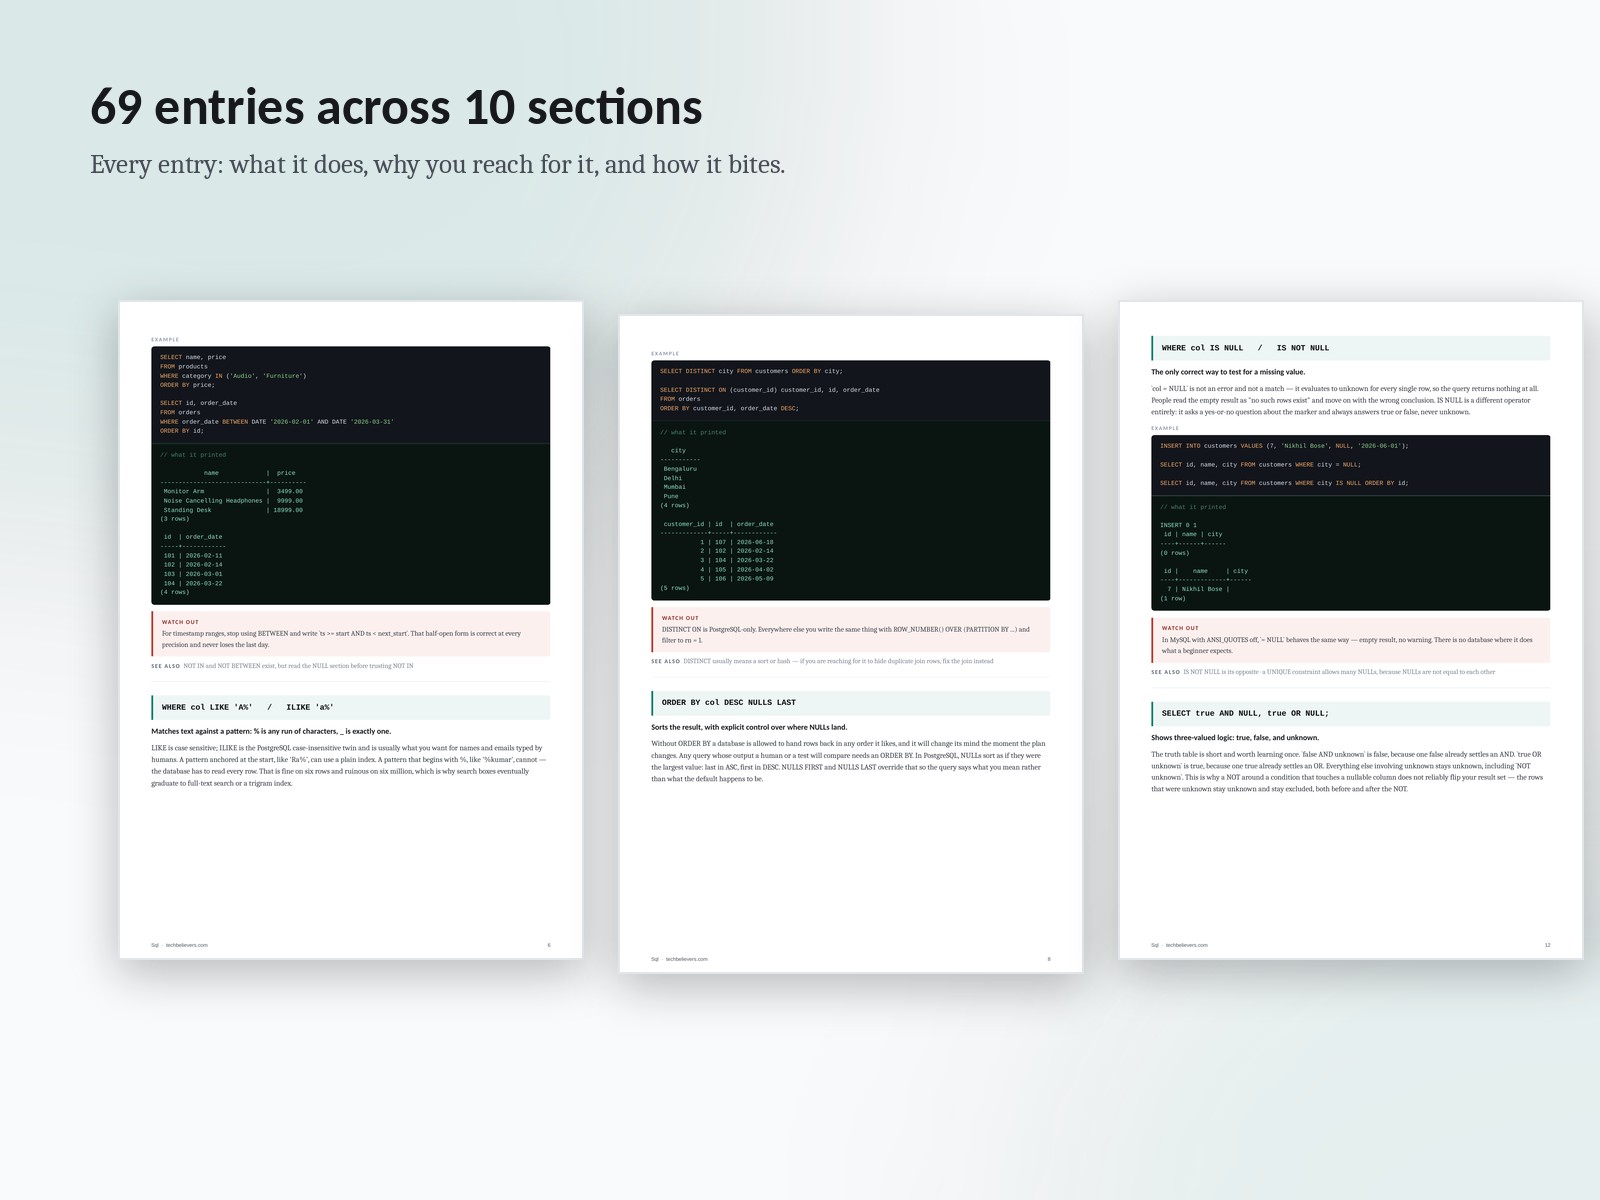This screenshot has width=1600, height=1200.
Task: Click footer "Sql · techbelievers.com" on left page
Action: pyautogui.click(x=179, y=945)
